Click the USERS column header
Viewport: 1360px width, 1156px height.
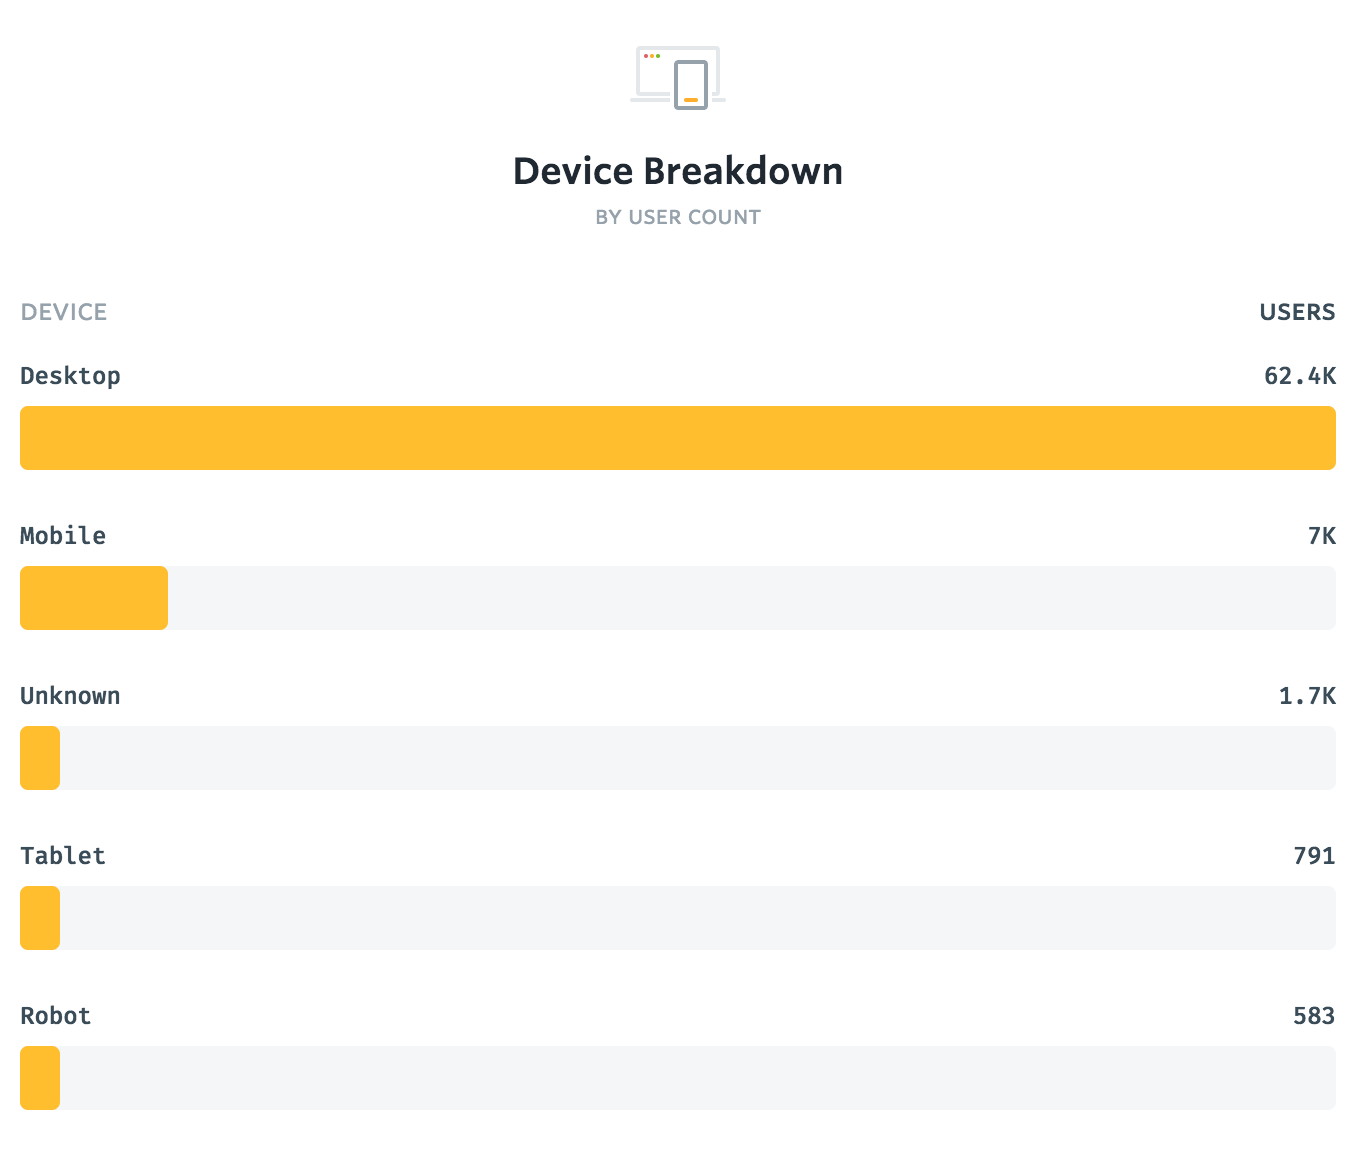coord(1297,312)
